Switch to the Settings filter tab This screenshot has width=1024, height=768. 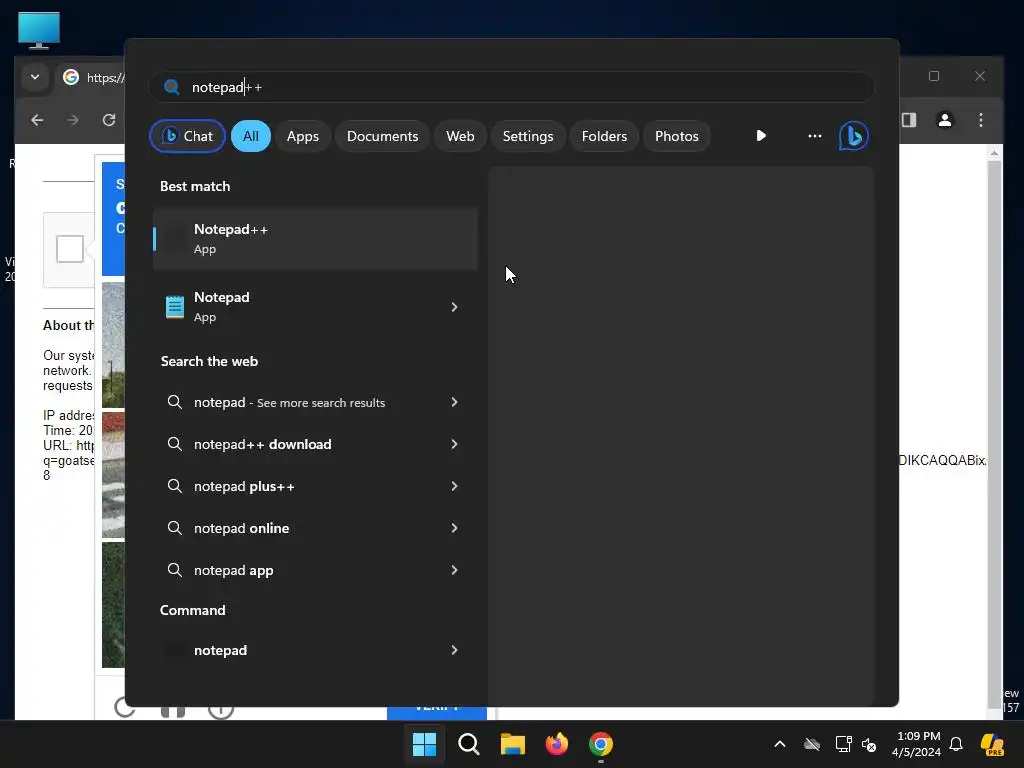[528, 136]
